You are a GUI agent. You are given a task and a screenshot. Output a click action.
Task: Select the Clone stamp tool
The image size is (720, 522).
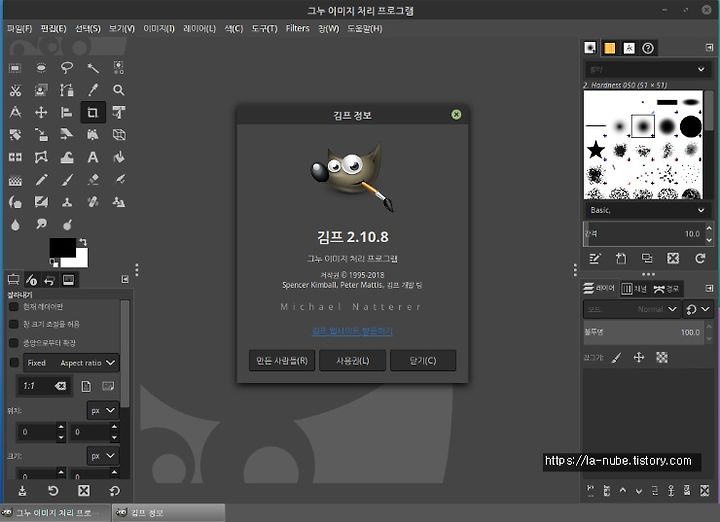coord(67,202)
